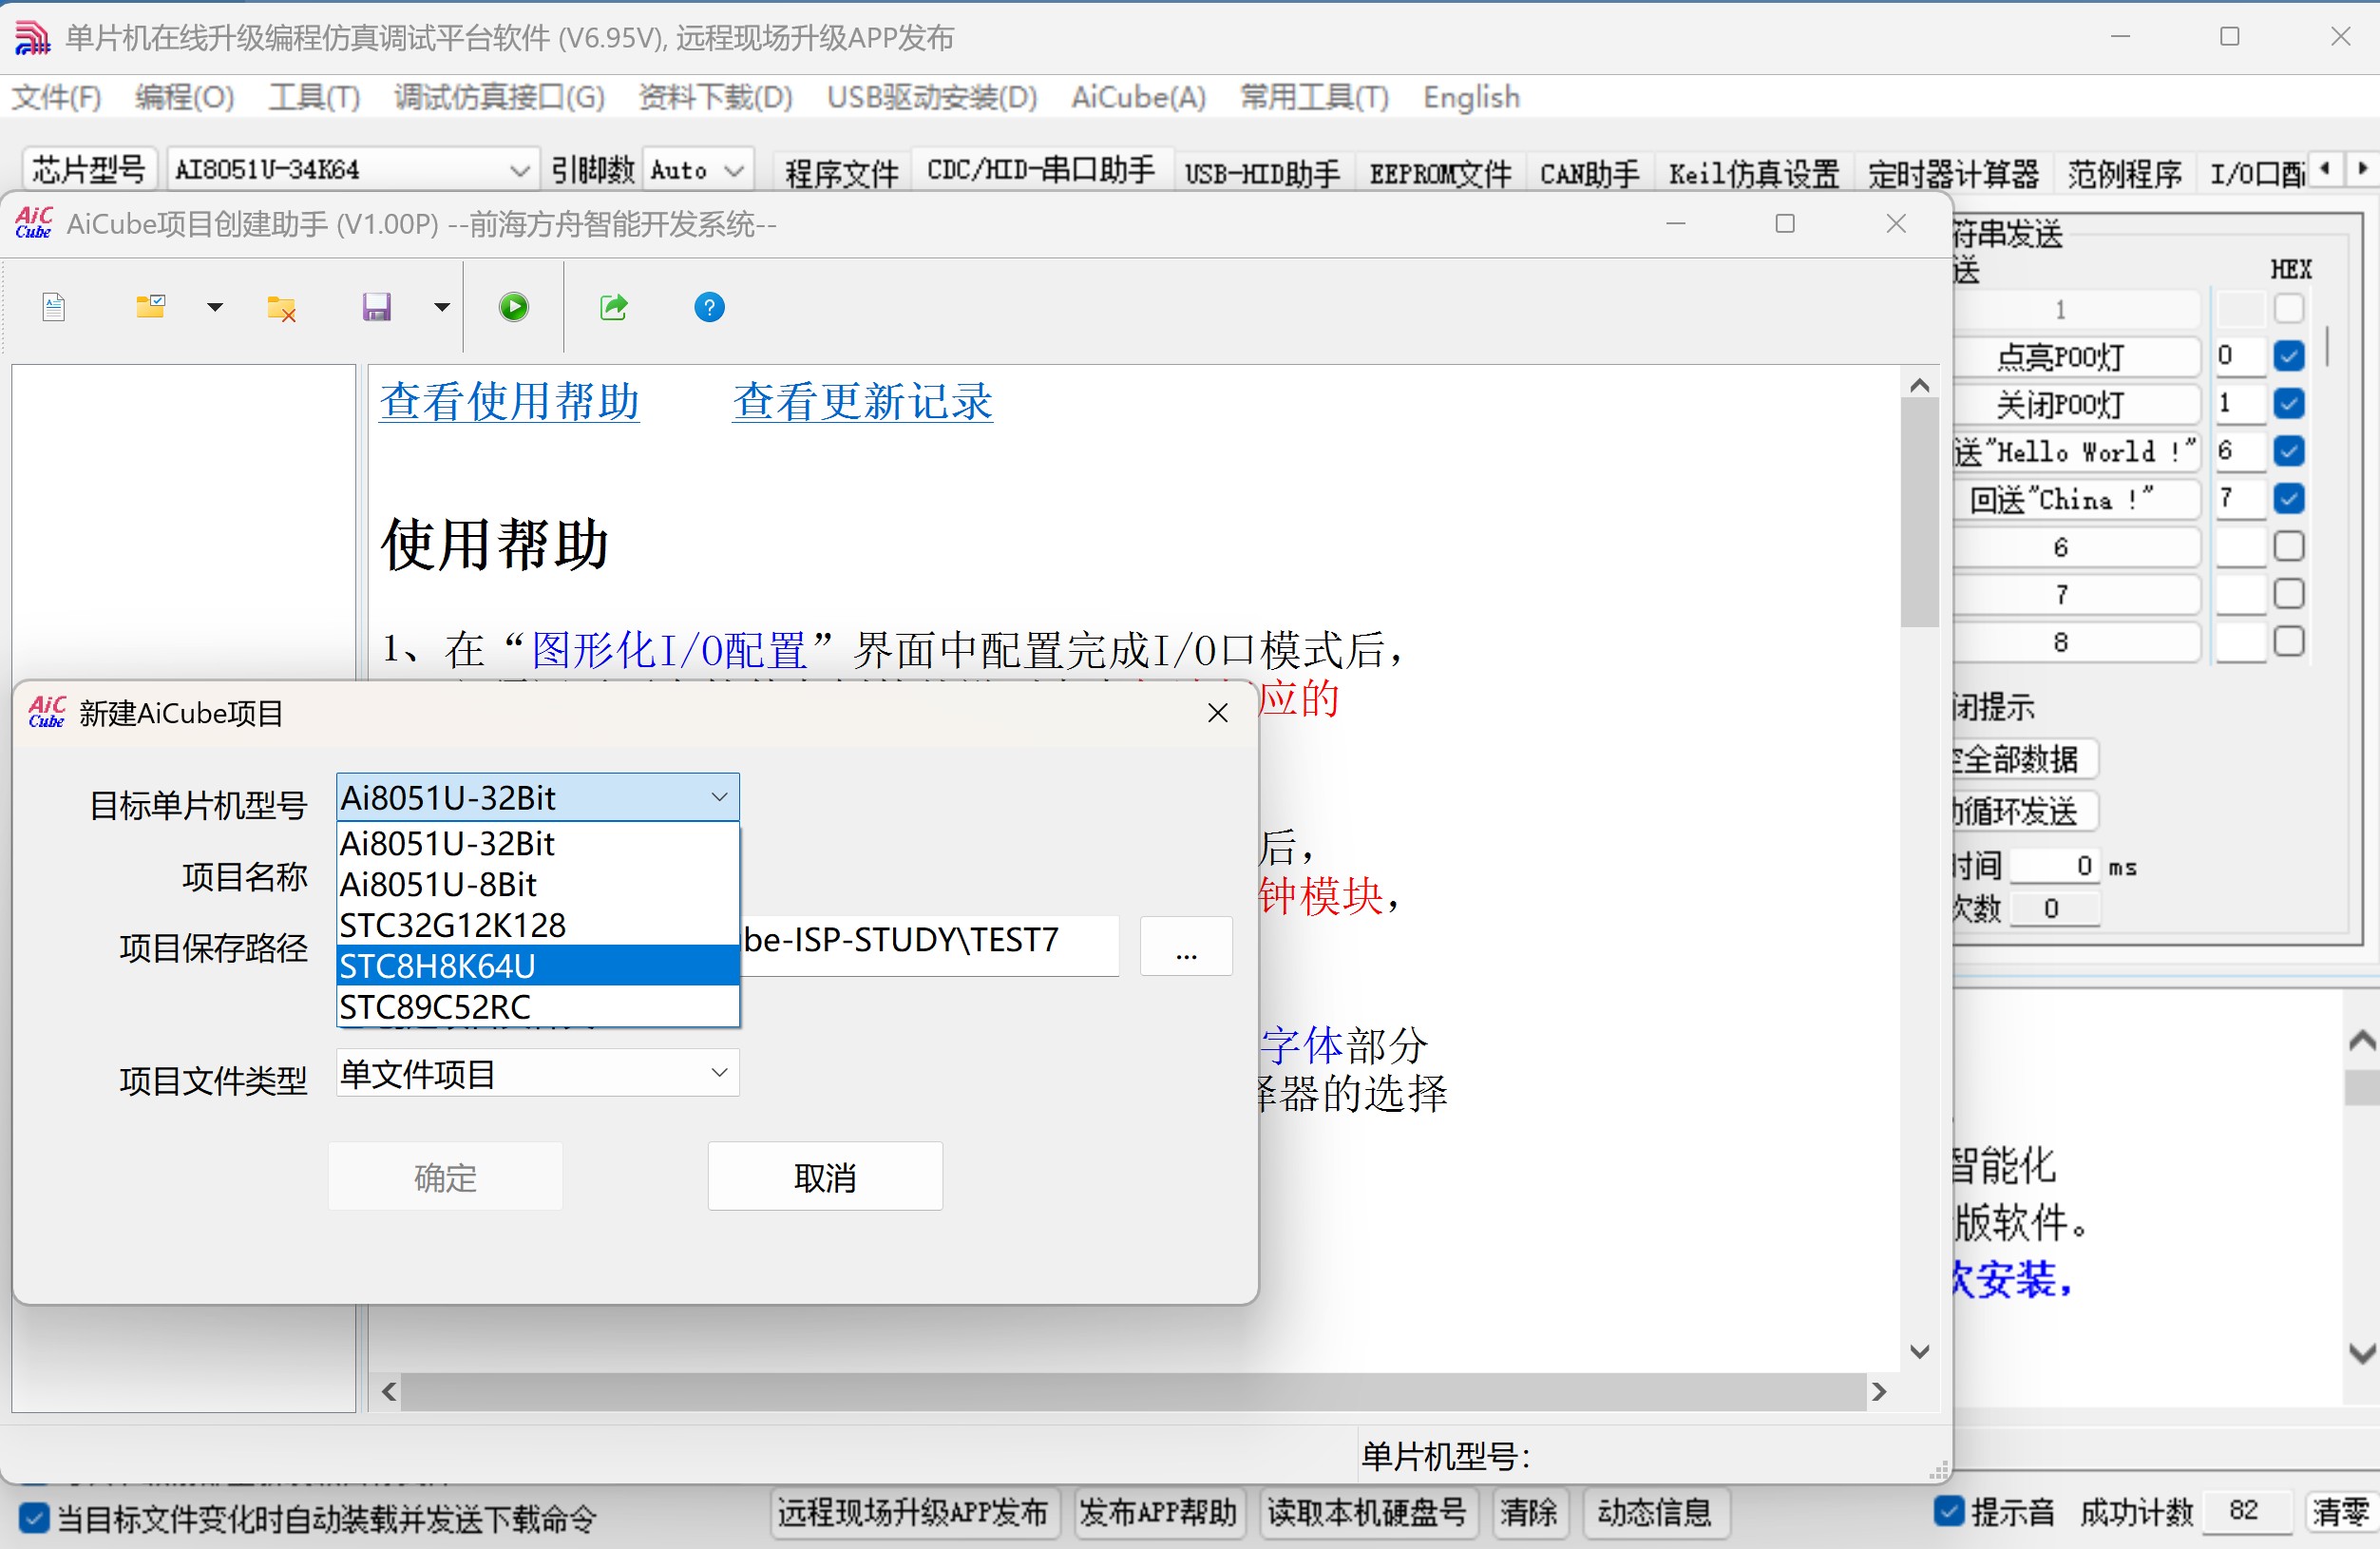This screenshot has height=1549, width=2380.
Task: Open the 项目文件类型 dropdown
Action: pos(538,1073)
